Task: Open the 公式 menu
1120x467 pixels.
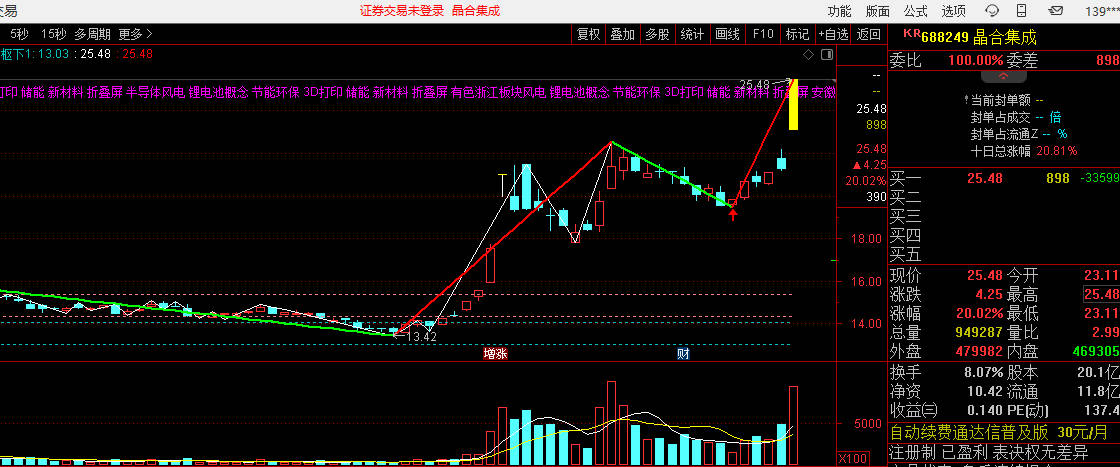Action: [915, 11]
